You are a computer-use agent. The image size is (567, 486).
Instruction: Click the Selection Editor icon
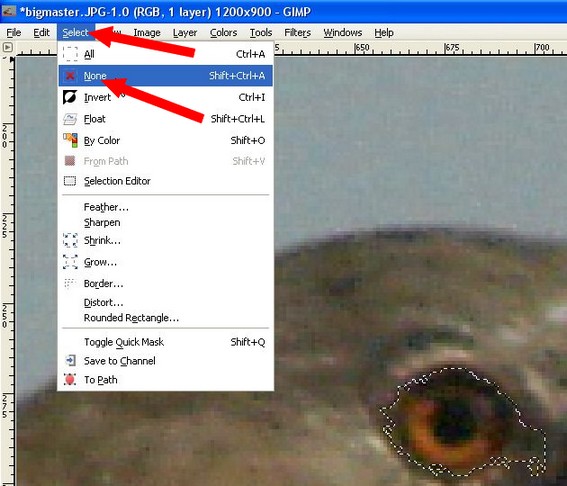pos(70,180)
